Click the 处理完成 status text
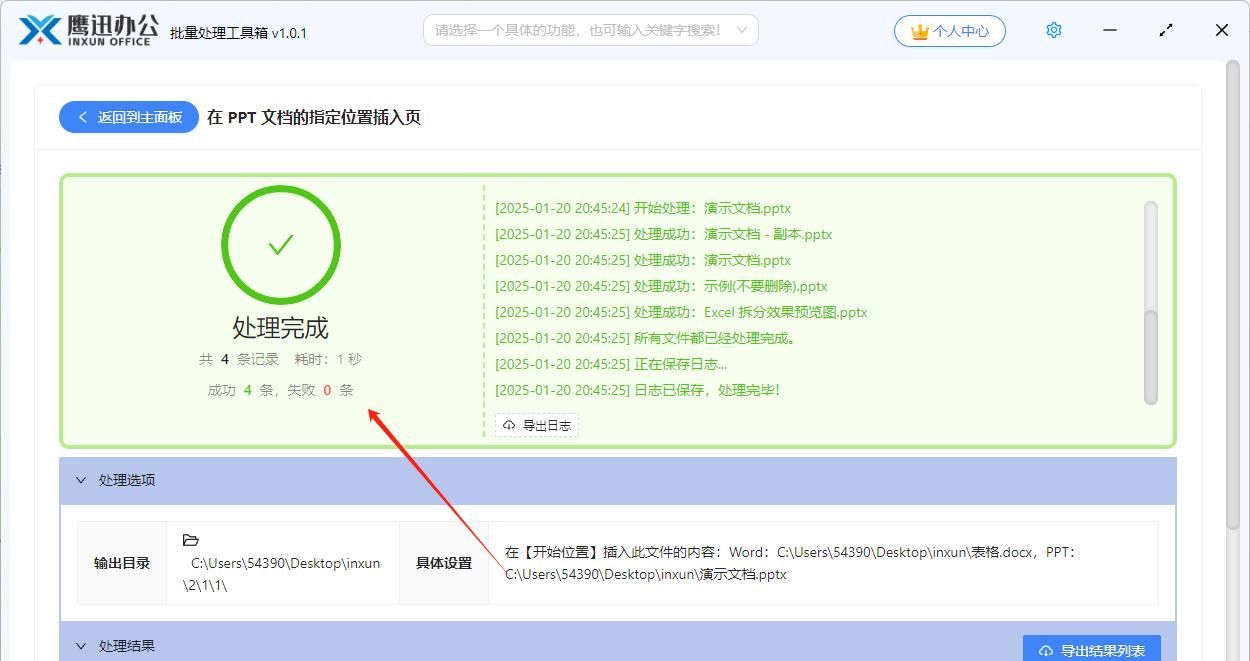Image resolution: width=1250 pixels, height=661 pixels. 280,327
